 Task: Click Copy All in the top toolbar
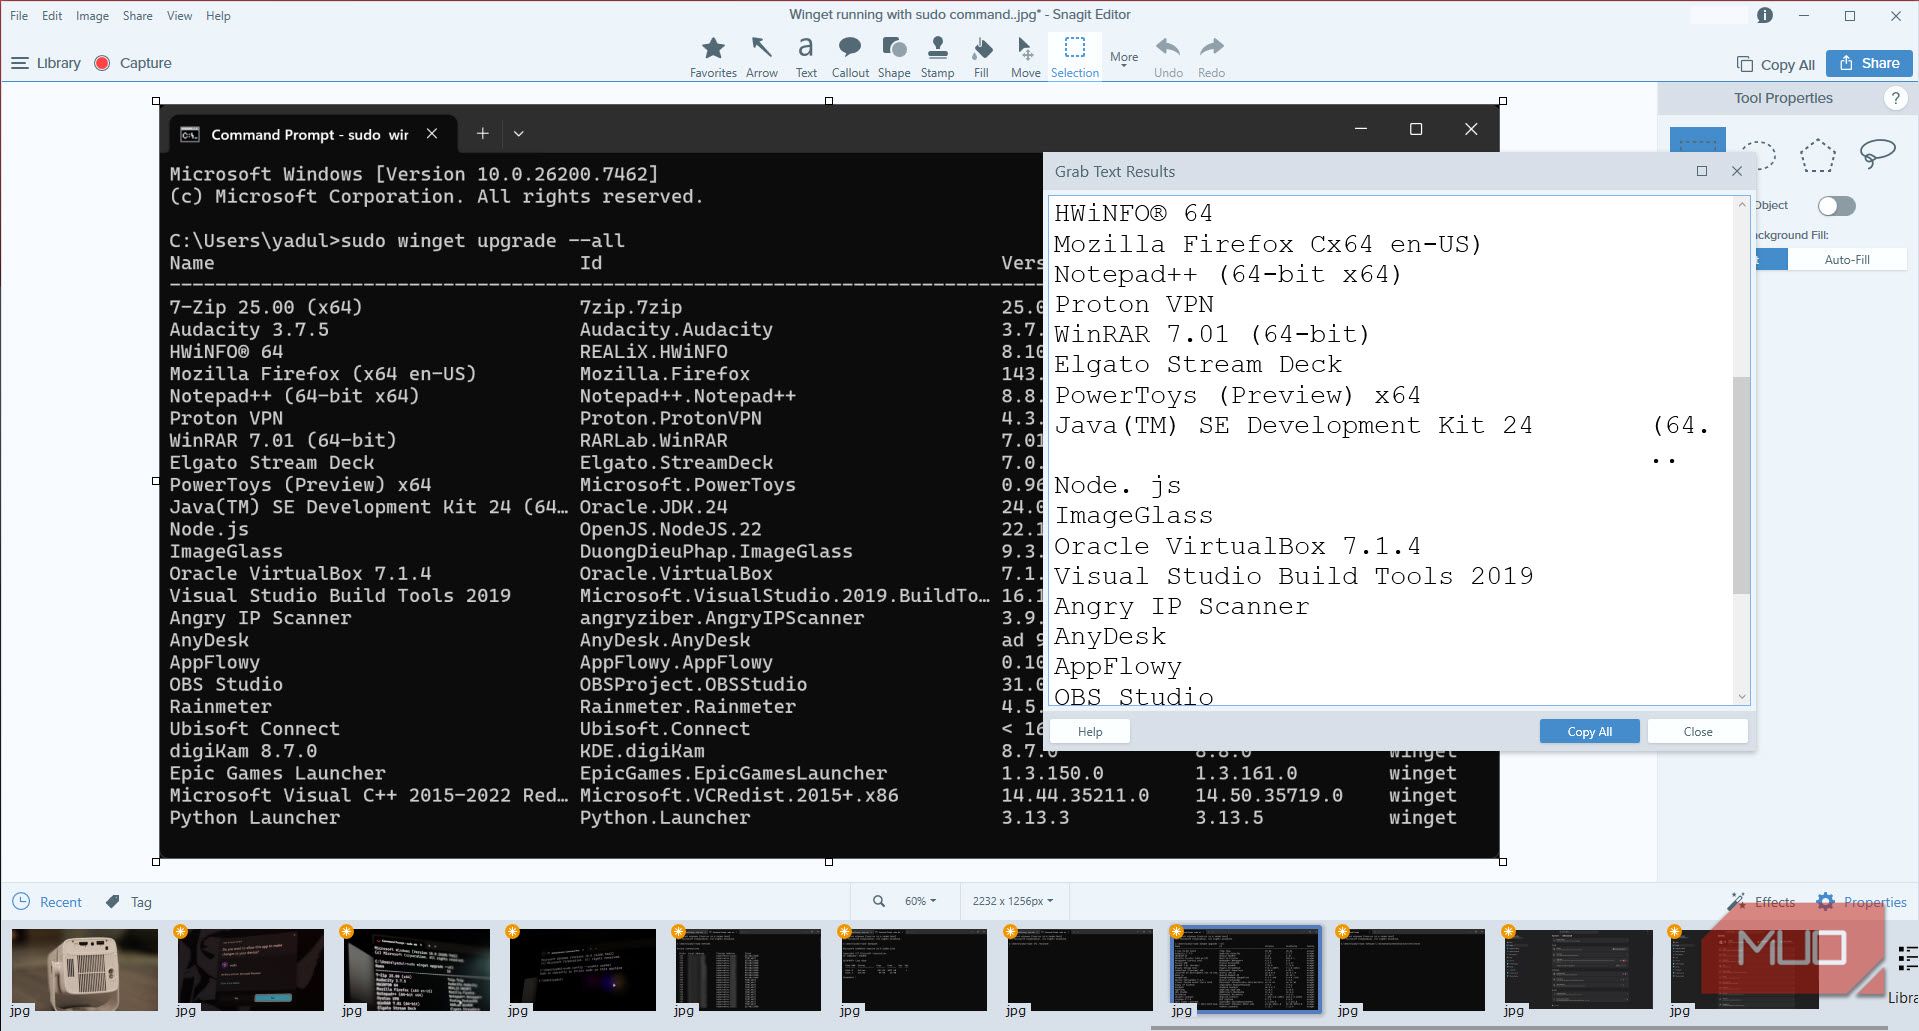point(1776,64)
